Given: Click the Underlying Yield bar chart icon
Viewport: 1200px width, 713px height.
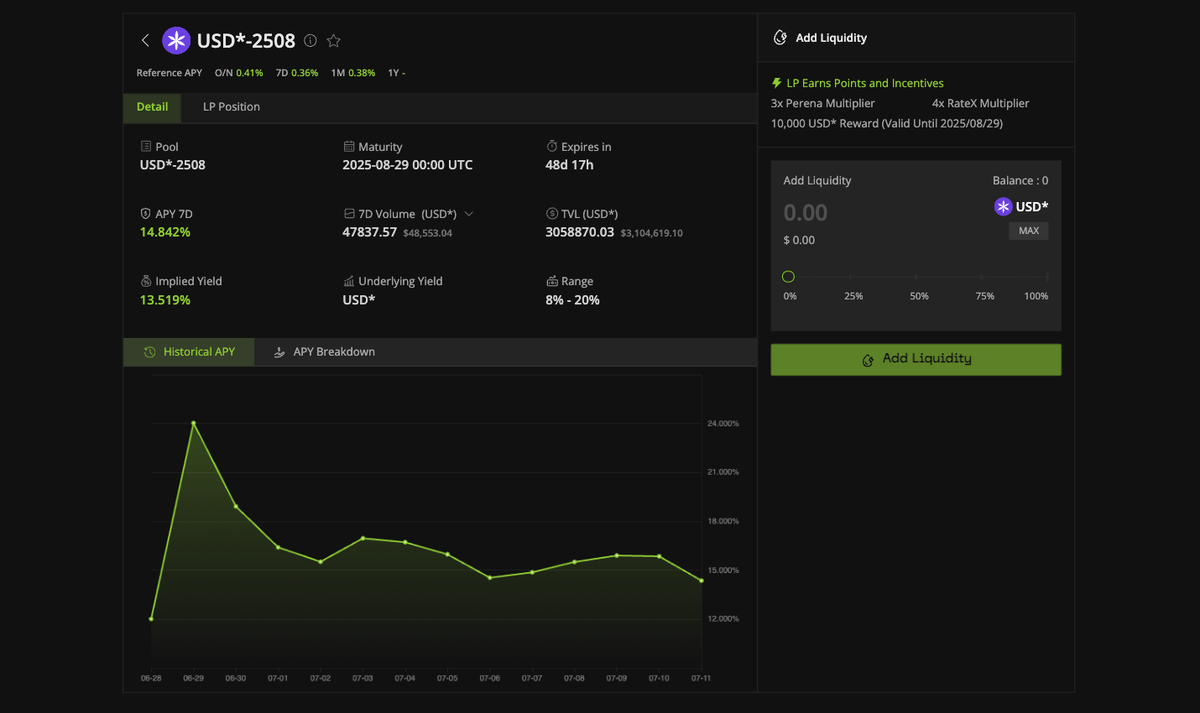Looking at the screenshot, I should click(x=349, y=281).
